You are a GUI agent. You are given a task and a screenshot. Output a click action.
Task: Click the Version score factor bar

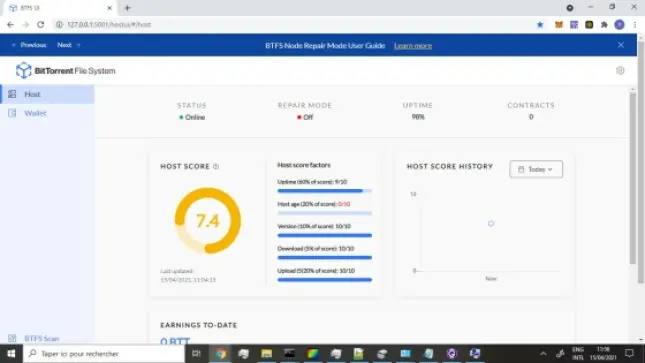click(325, 235)
